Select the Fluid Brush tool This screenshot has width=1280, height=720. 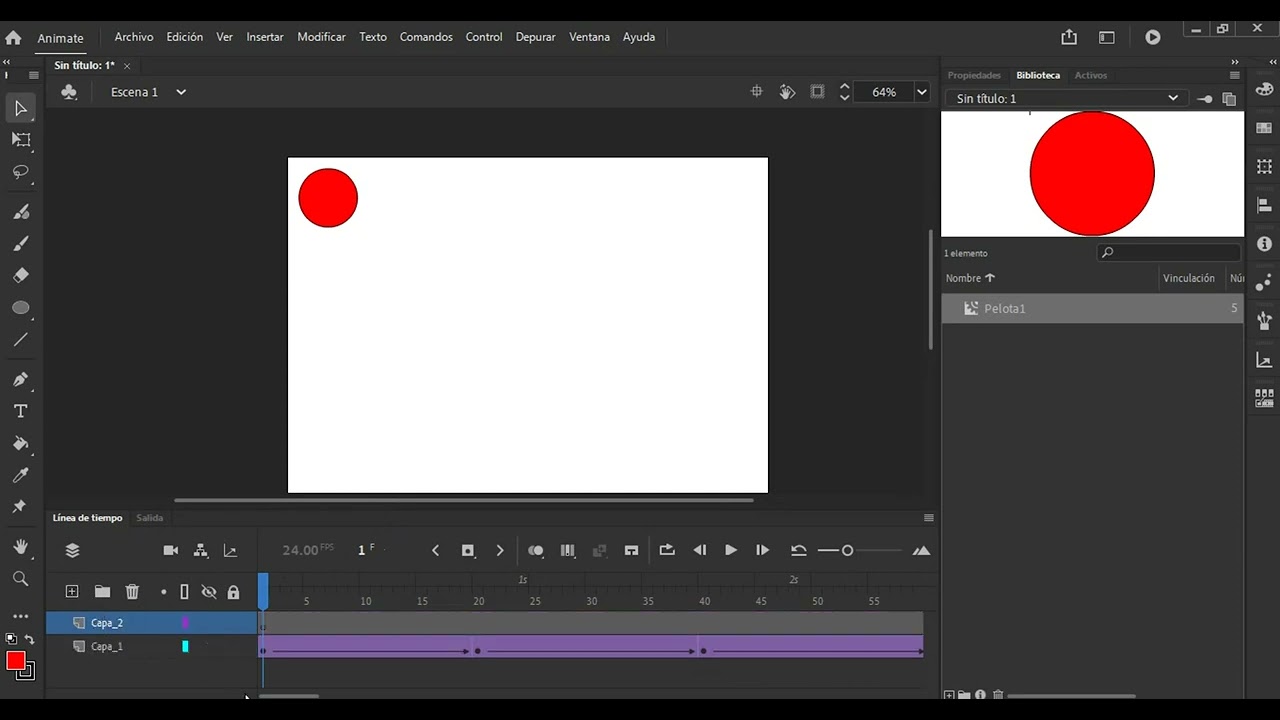[21, 211]
